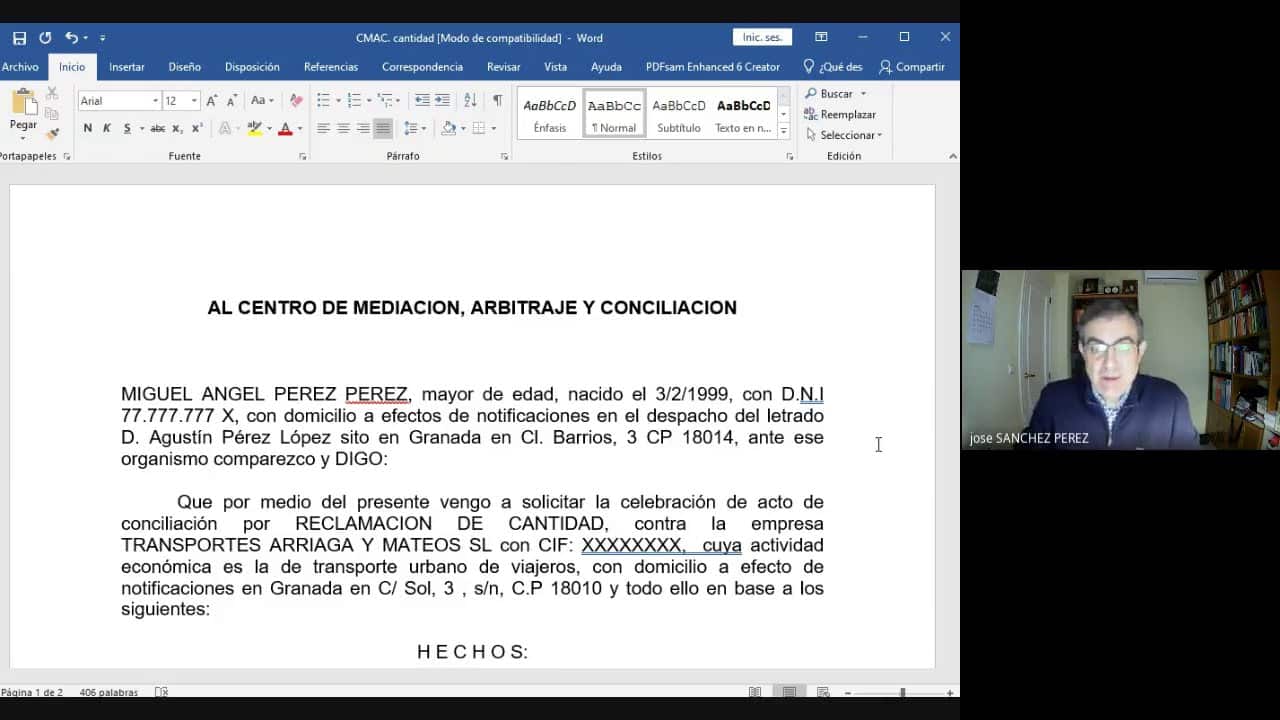Click the multilevel list icon
1280x720 pixels.
385,100
